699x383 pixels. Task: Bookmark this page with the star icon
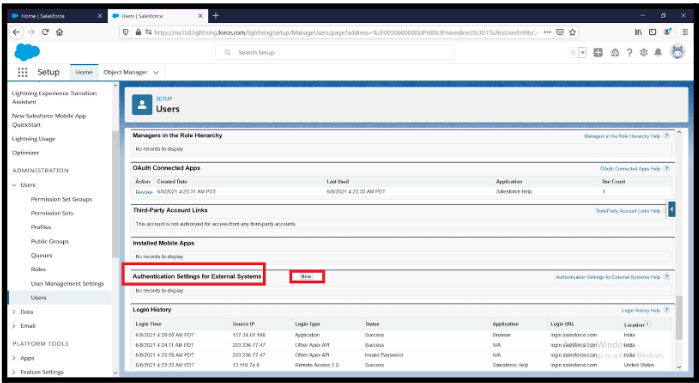(573, 32)
